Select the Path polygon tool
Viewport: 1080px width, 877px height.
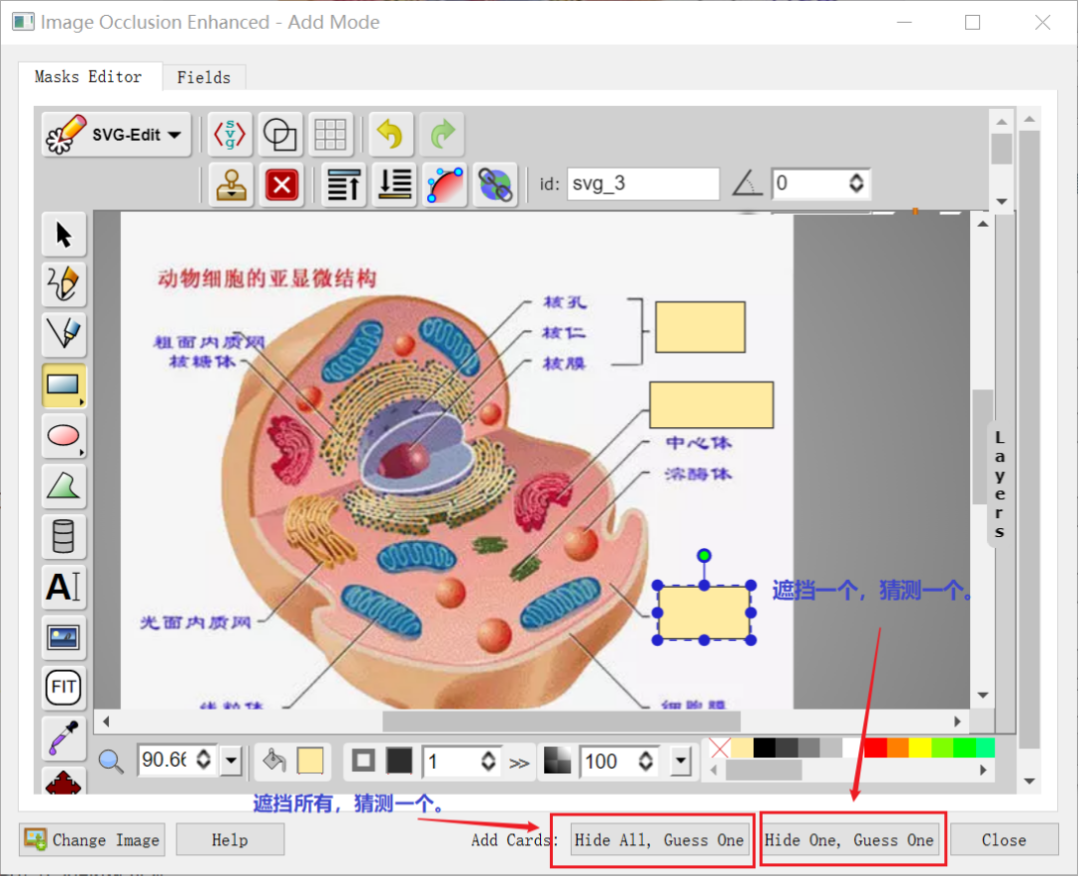click(x=63, y=486)
